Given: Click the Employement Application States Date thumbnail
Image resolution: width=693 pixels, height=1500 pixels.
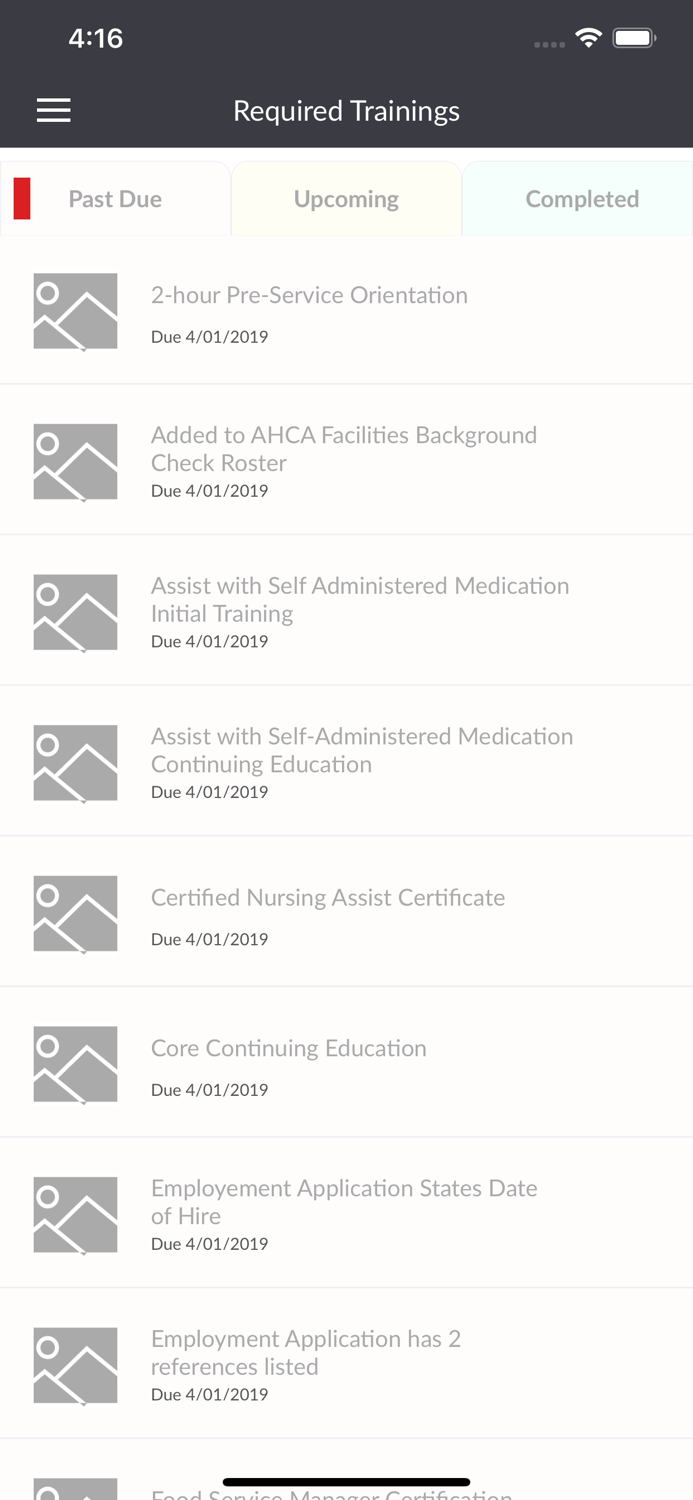Looking at the screenshot, I should [x=75, y=1213].
